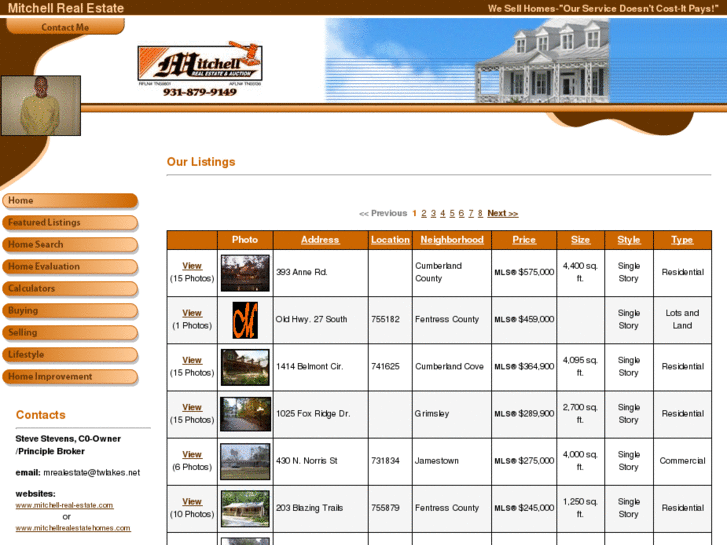
Task: Sort listings by Address column
Action: click(x=320, y=240)
